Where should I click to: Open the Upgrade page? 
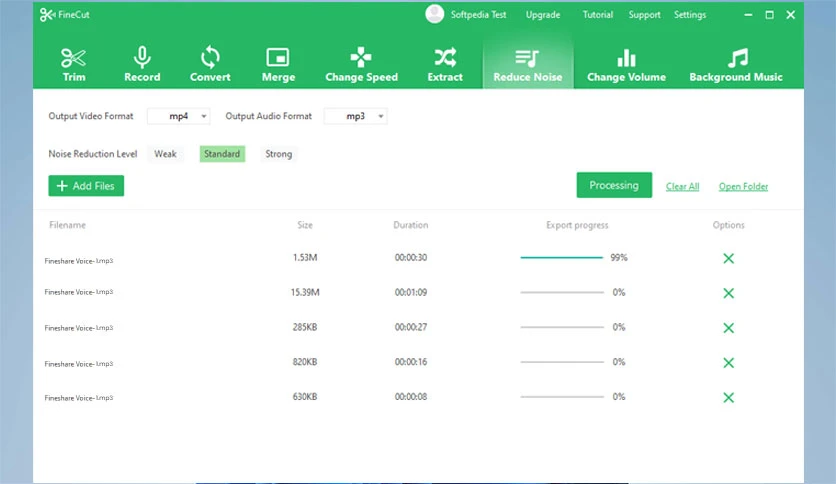tap(543, 15)
